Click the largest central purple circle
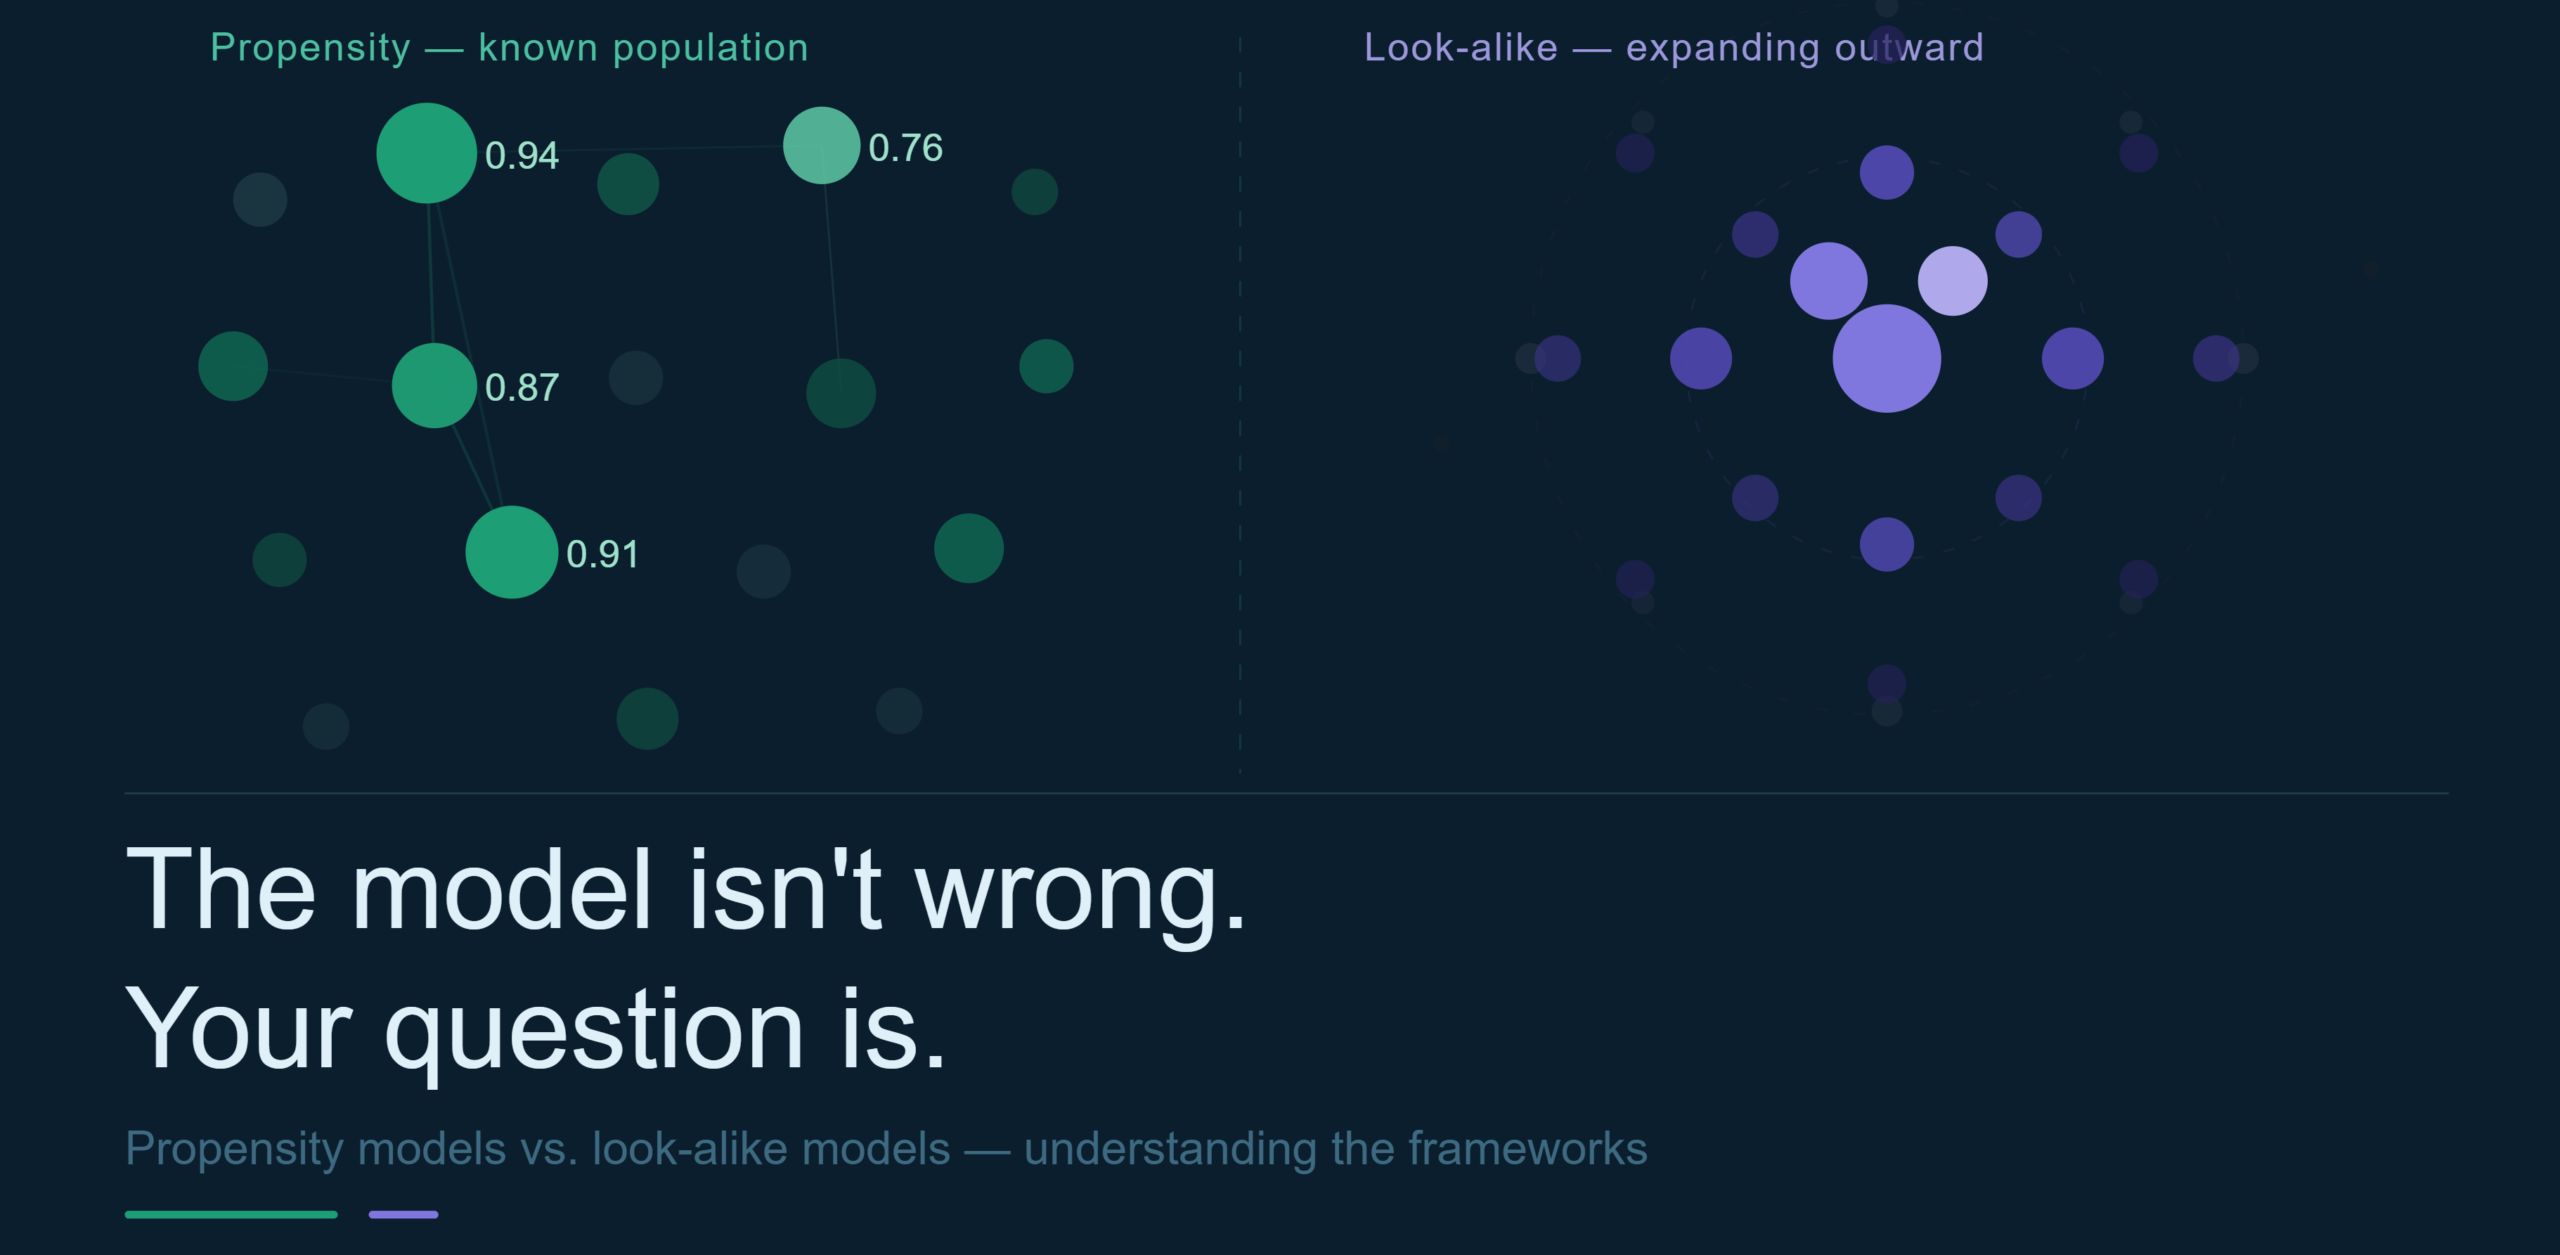 coord(1886,358)
